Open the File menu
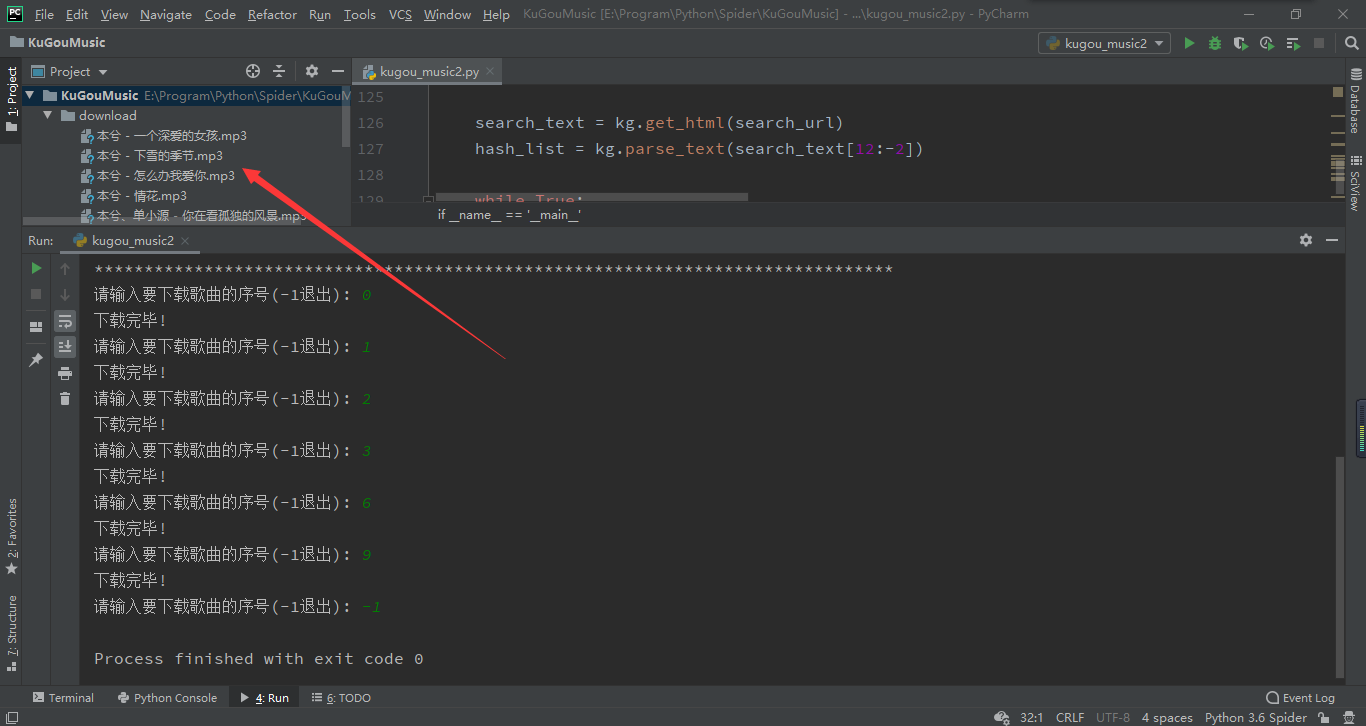 tap(44, 14)
